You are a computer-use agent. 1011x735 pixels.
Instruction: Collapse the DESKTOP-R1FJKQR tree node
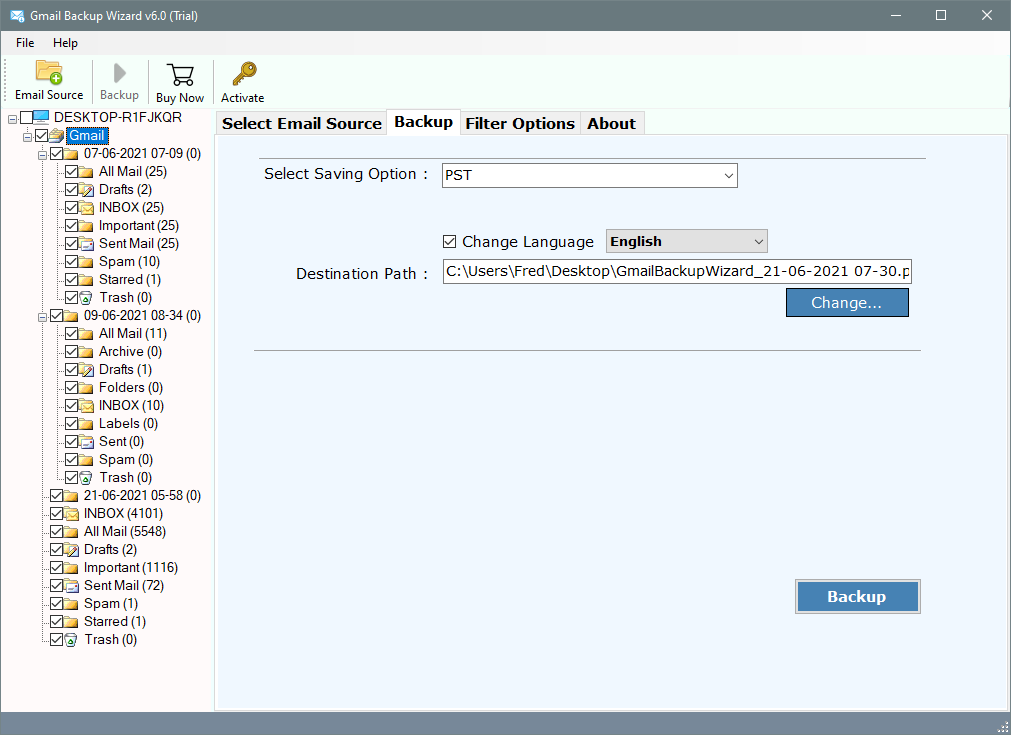[x=12, y=119]
